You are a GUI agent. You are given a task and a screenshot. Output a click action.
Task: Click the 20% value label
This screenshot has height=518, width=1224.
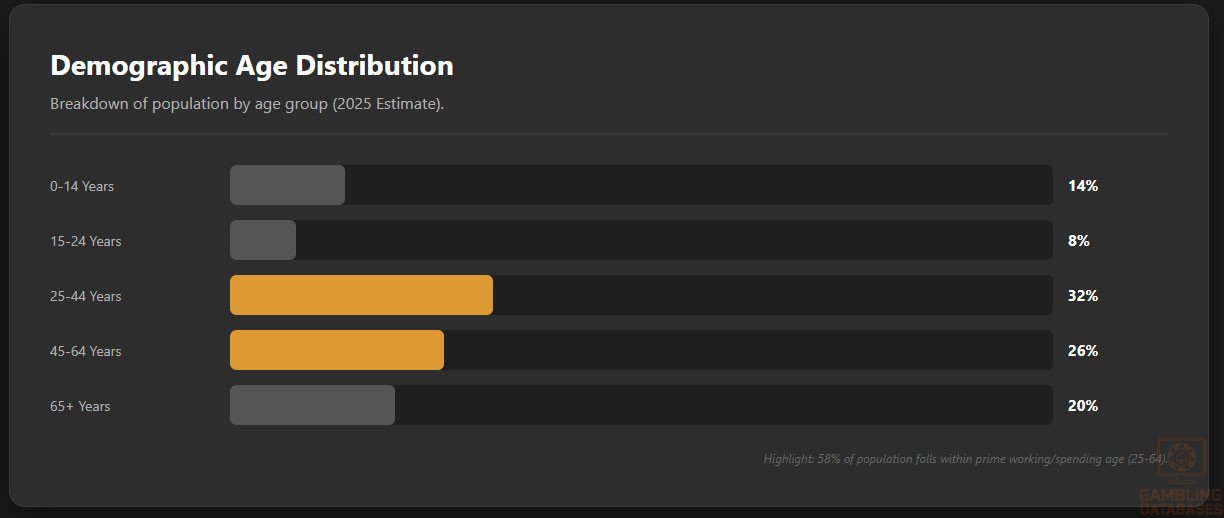coord(1083,406)
